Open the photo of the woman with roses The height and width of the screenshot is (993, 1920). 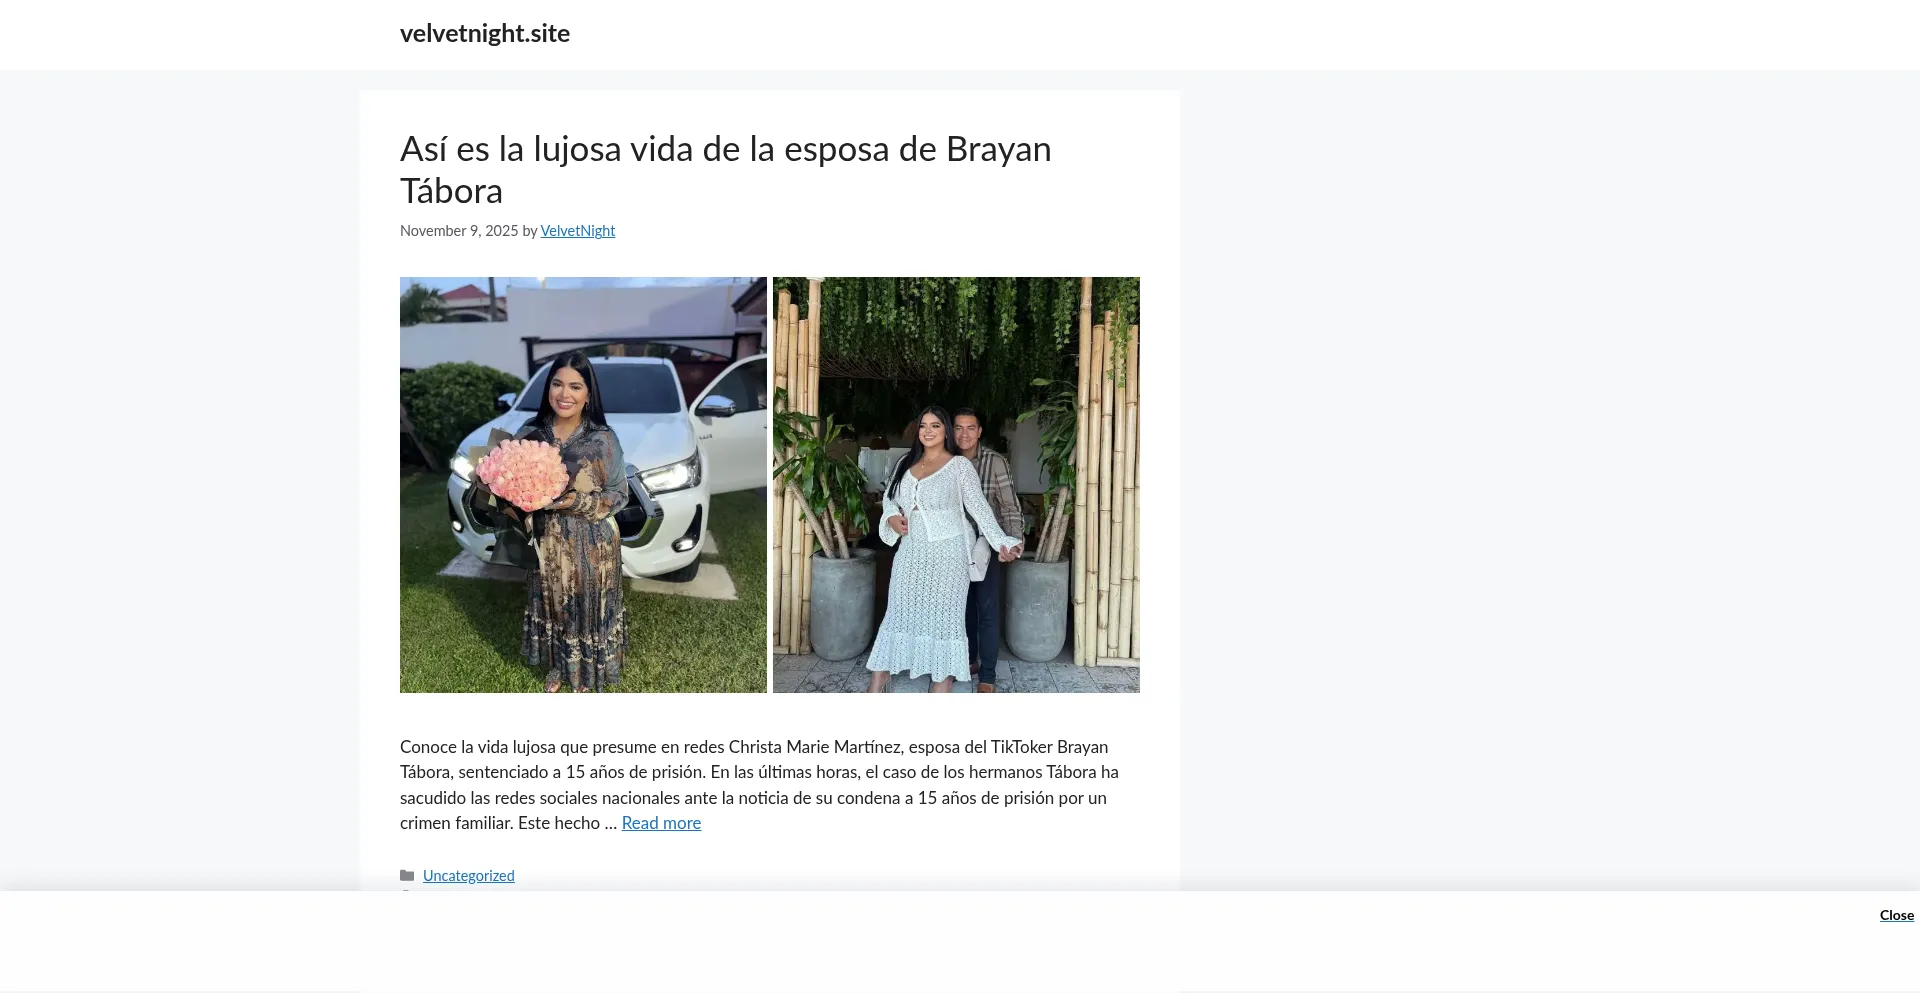(x=583, y=485)
